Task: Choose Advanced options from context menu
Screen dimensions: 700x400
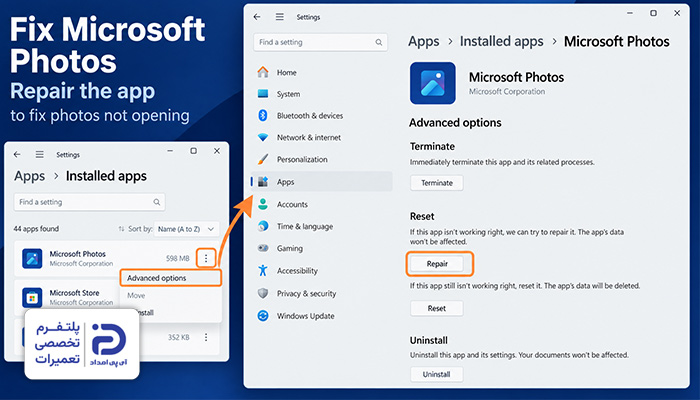Action: point(171,278)
